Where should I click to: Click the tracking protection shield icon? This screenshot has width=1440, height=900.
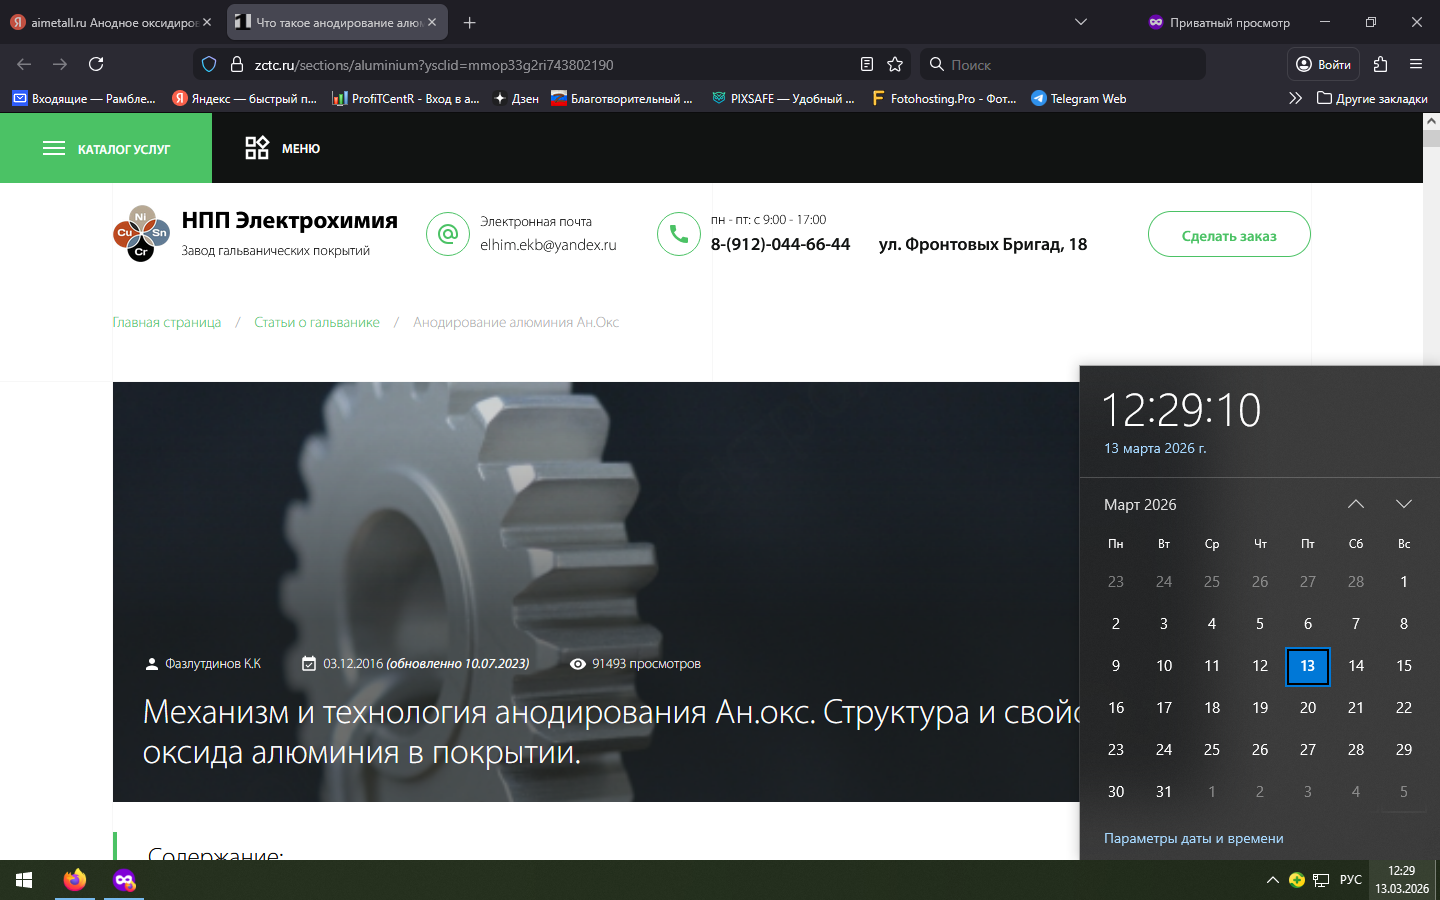point(209,64)
